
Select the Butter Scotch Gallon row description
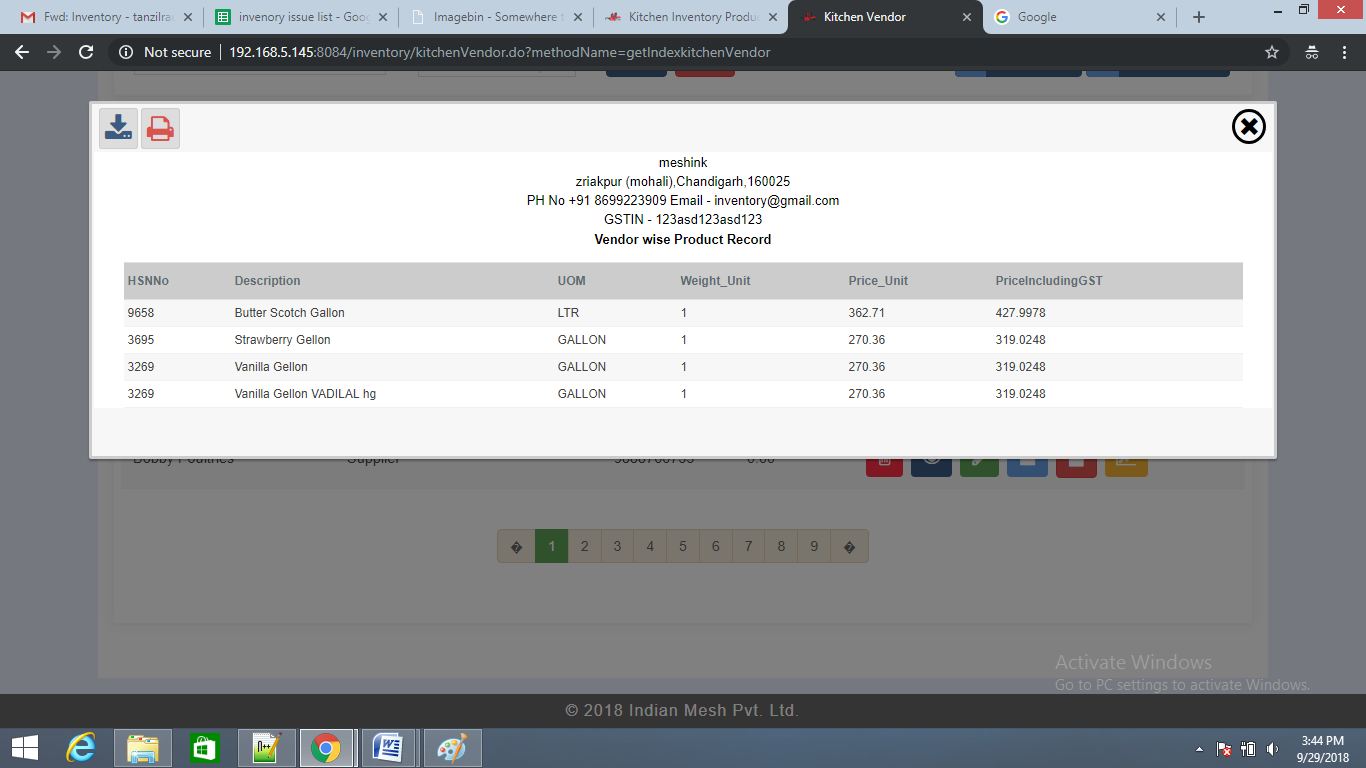[289, 313]
